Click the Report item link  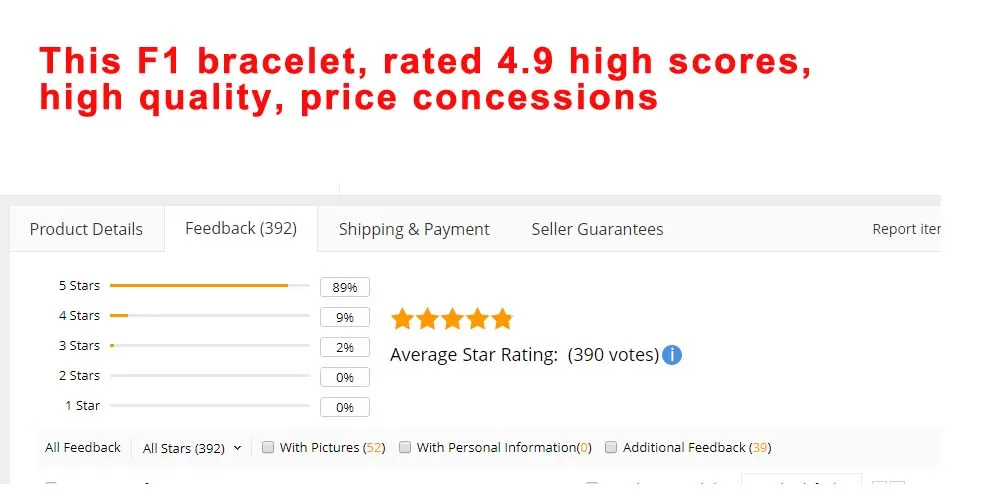[906, 229]
